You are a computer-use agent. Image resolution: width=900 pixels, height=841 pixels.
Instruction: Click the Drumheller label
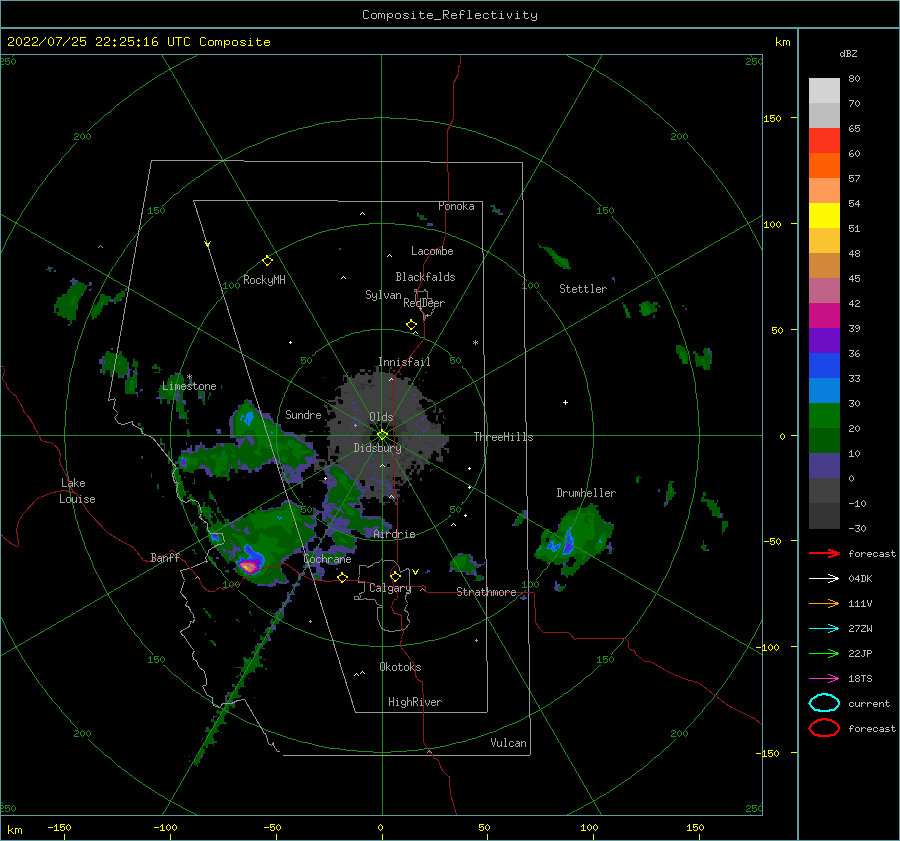click(x=586, y=493)
